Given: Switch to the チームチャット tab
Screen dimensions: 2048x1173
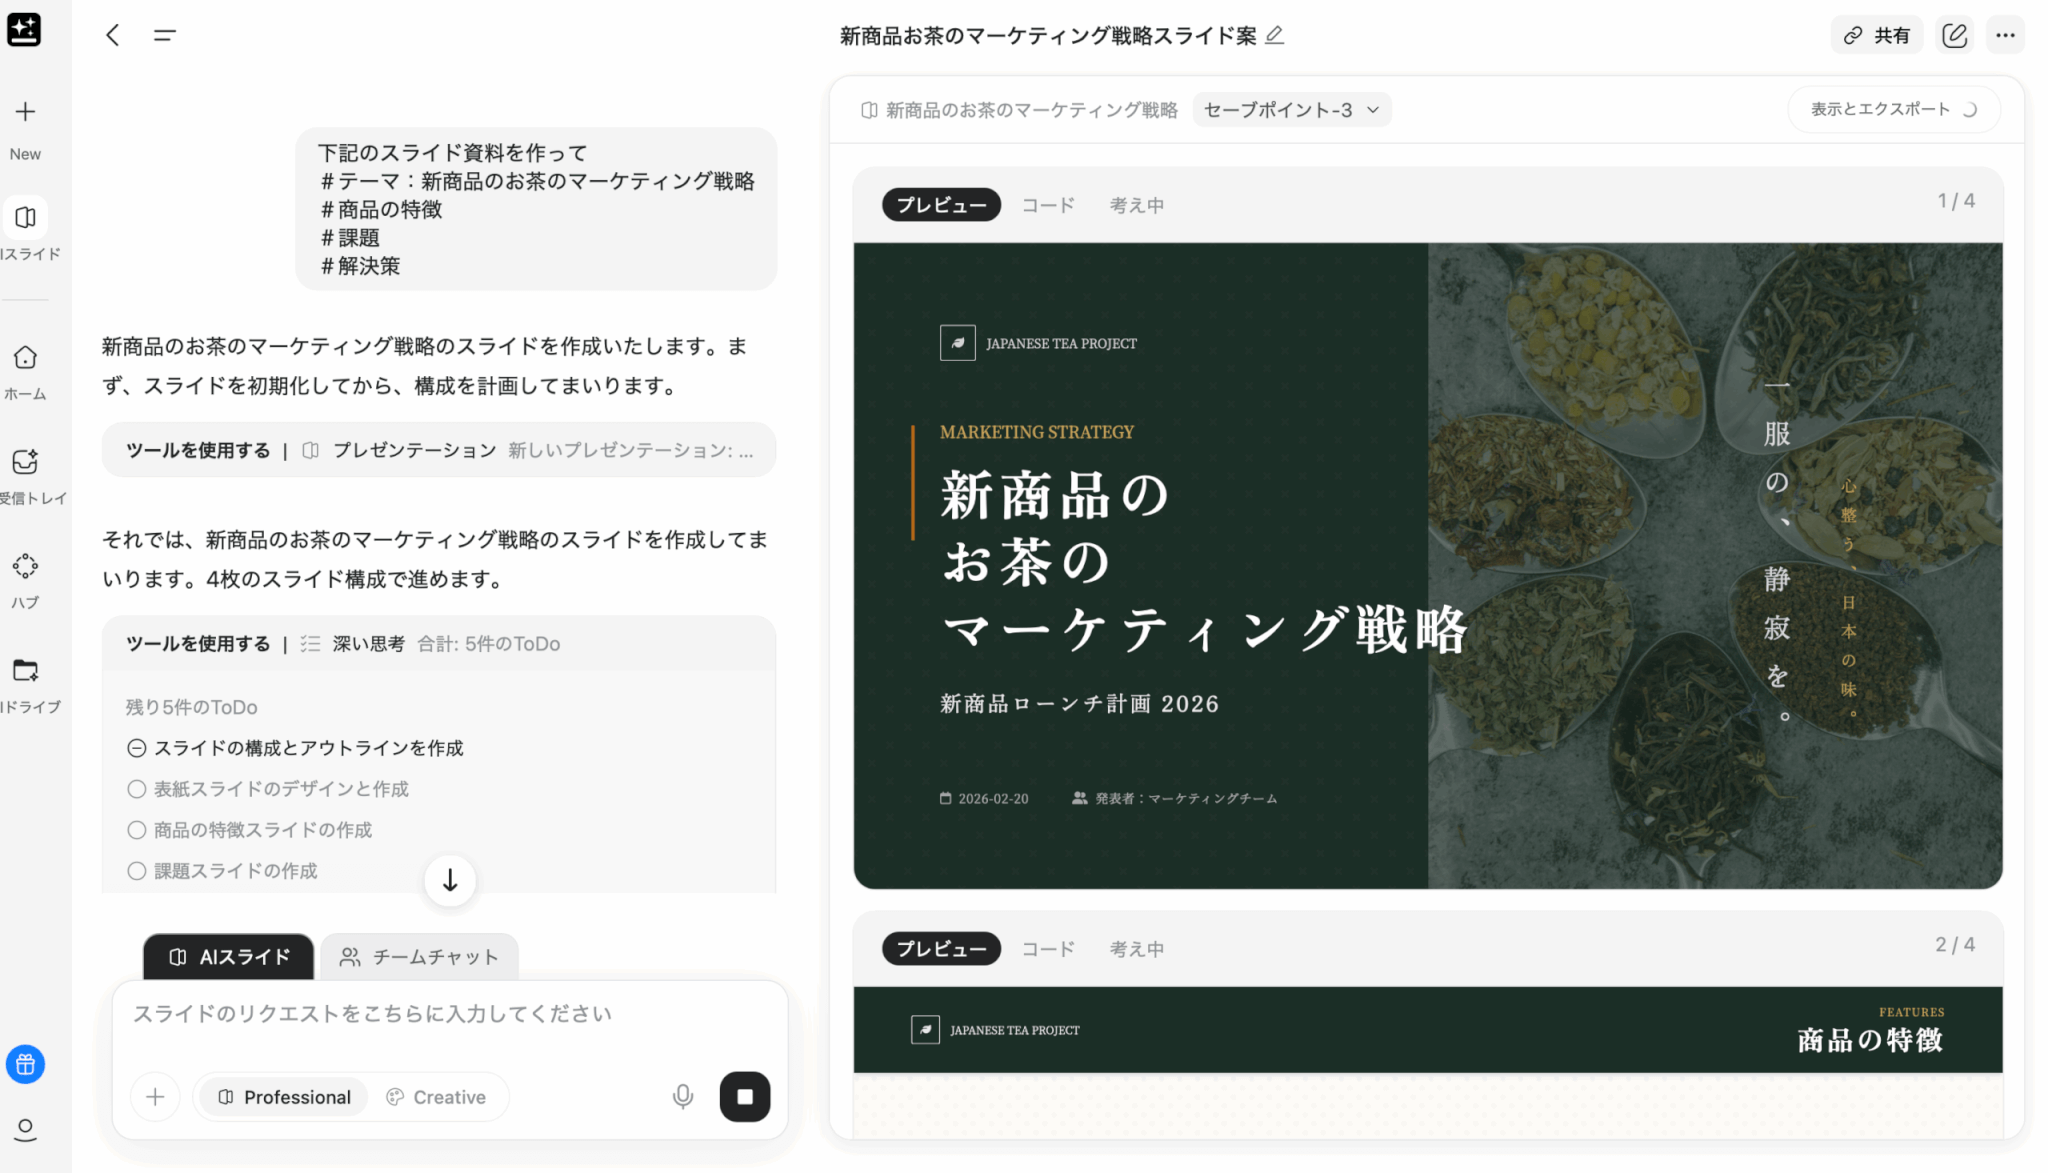Looking at the screenshot, I should (419, 957).
